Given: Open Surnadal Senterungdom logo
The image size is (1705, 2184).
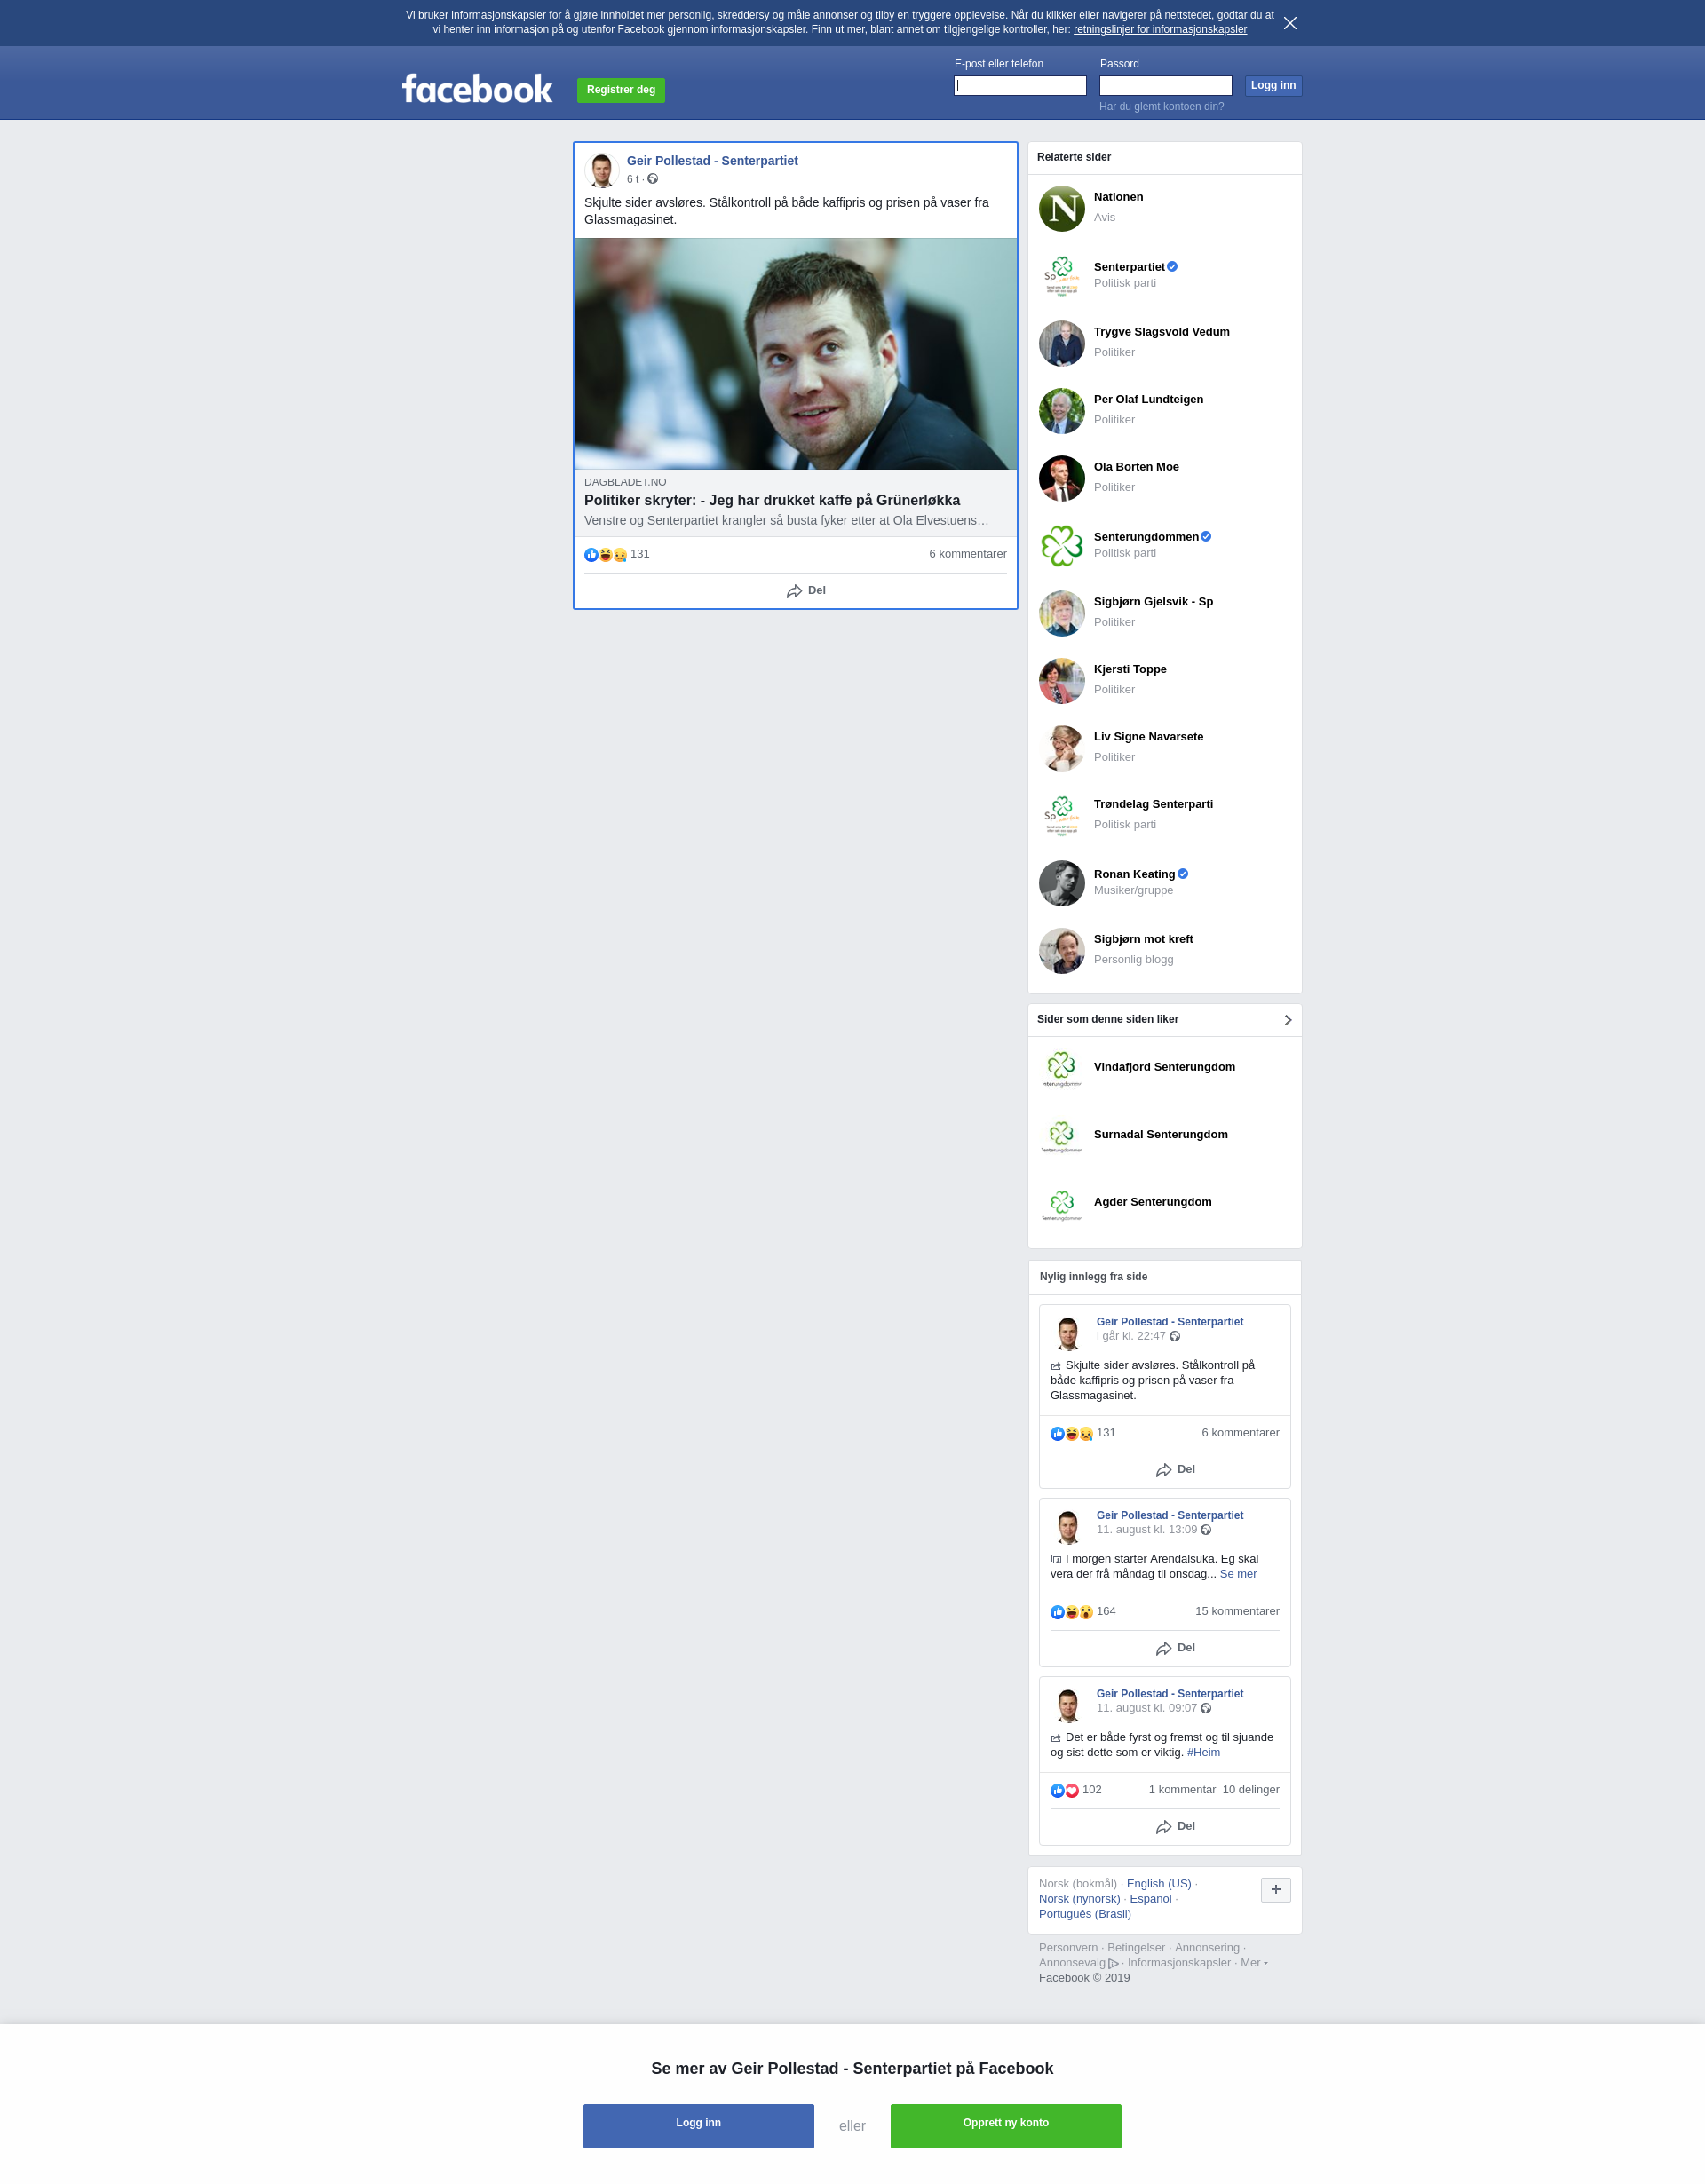Looking at the screenshot, I should coord(1061,1136).
